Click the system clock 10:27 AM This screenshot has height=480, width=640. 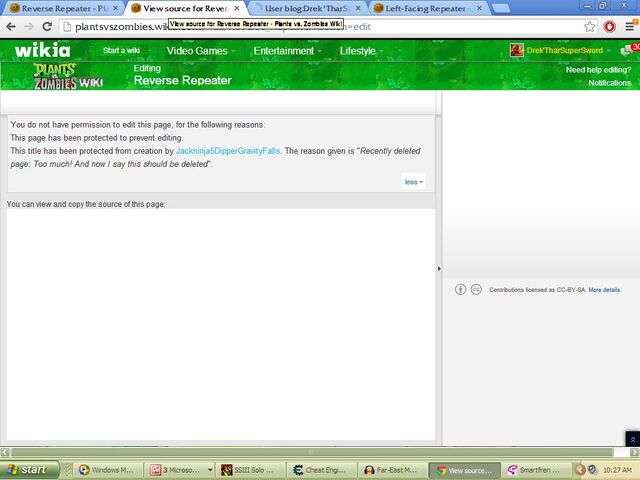[x=617, y=470]
